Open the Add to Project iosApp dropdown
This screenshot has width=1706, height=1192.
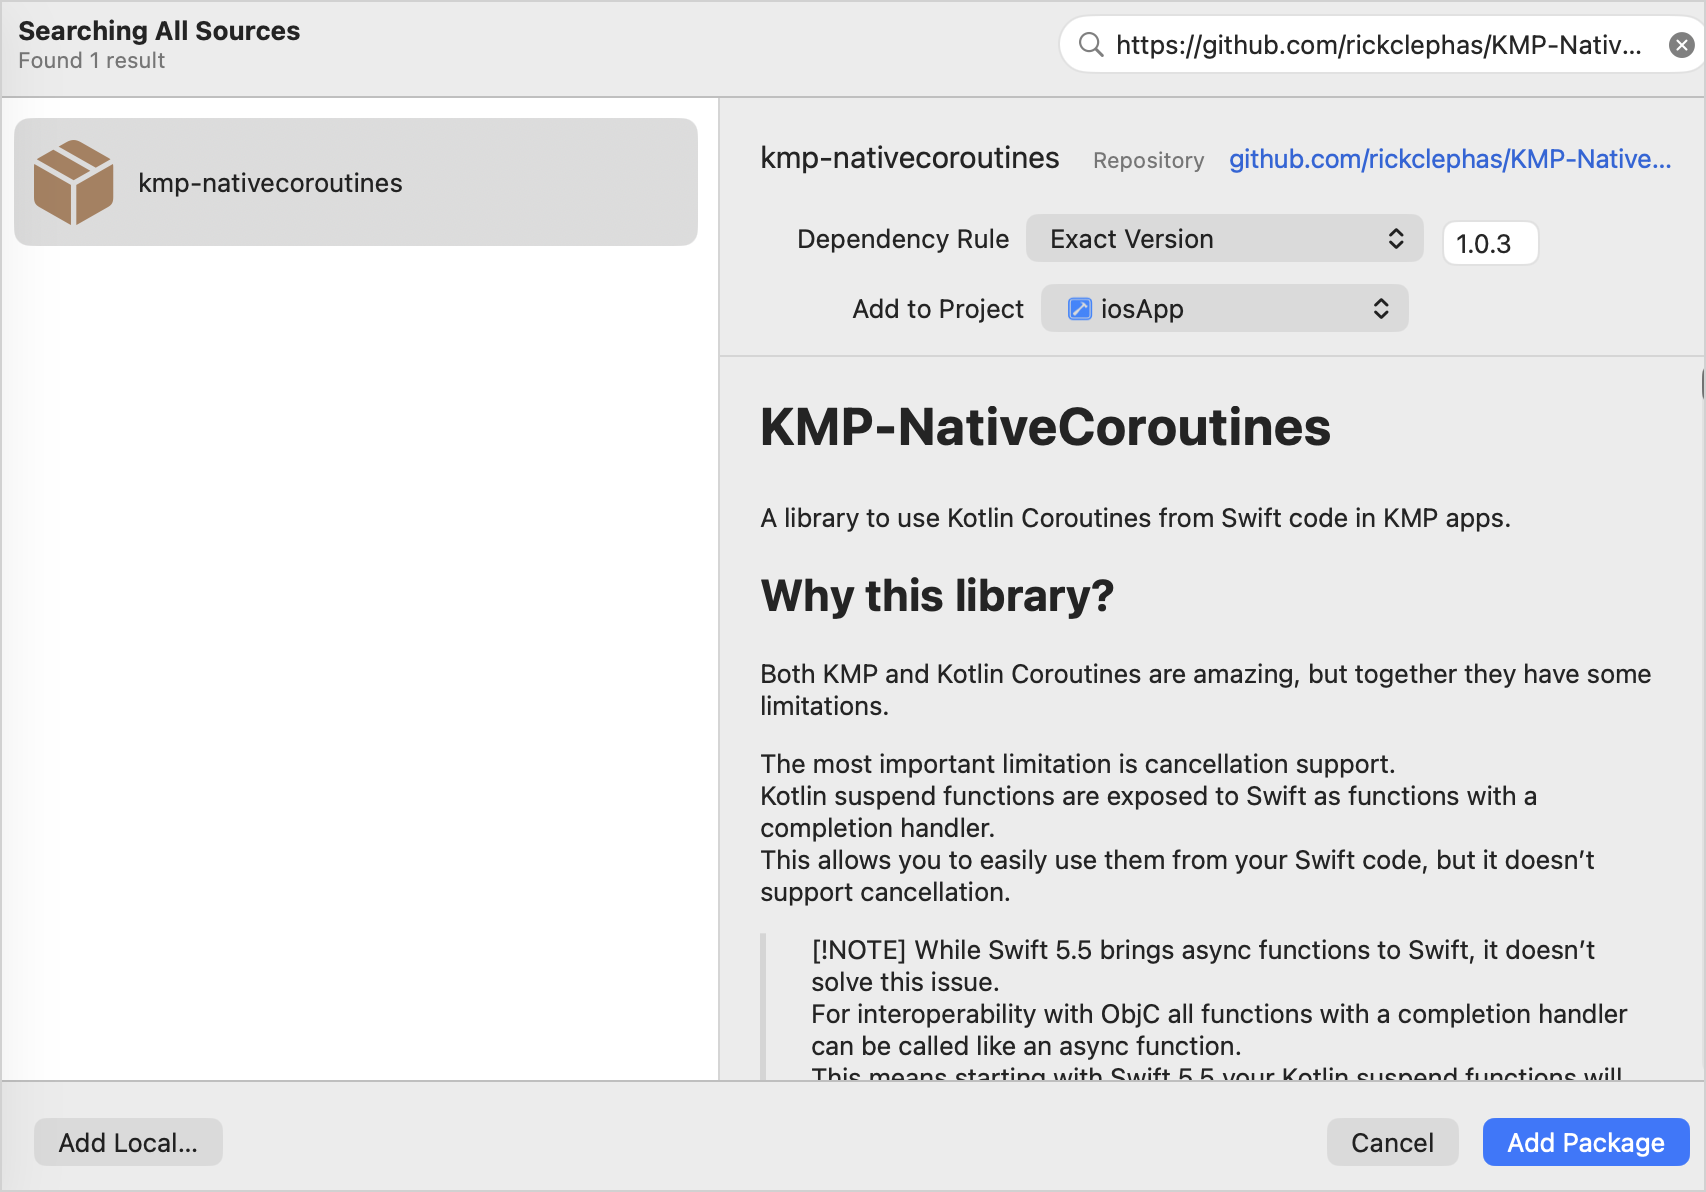(1225, 309)
